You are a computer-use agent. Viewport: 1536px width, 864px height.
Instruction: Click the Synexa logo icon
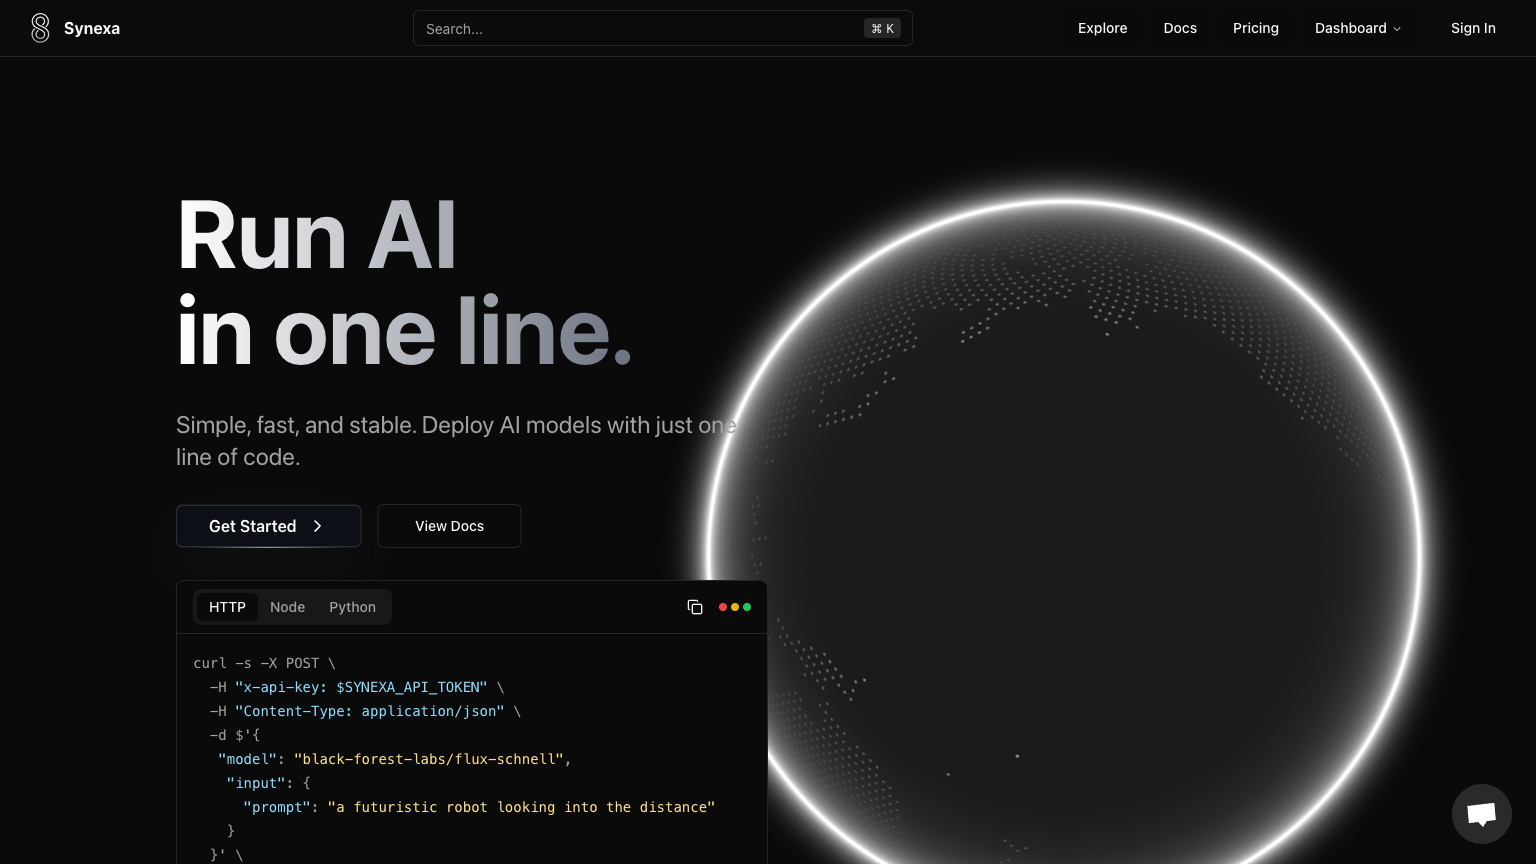(40, 28)
